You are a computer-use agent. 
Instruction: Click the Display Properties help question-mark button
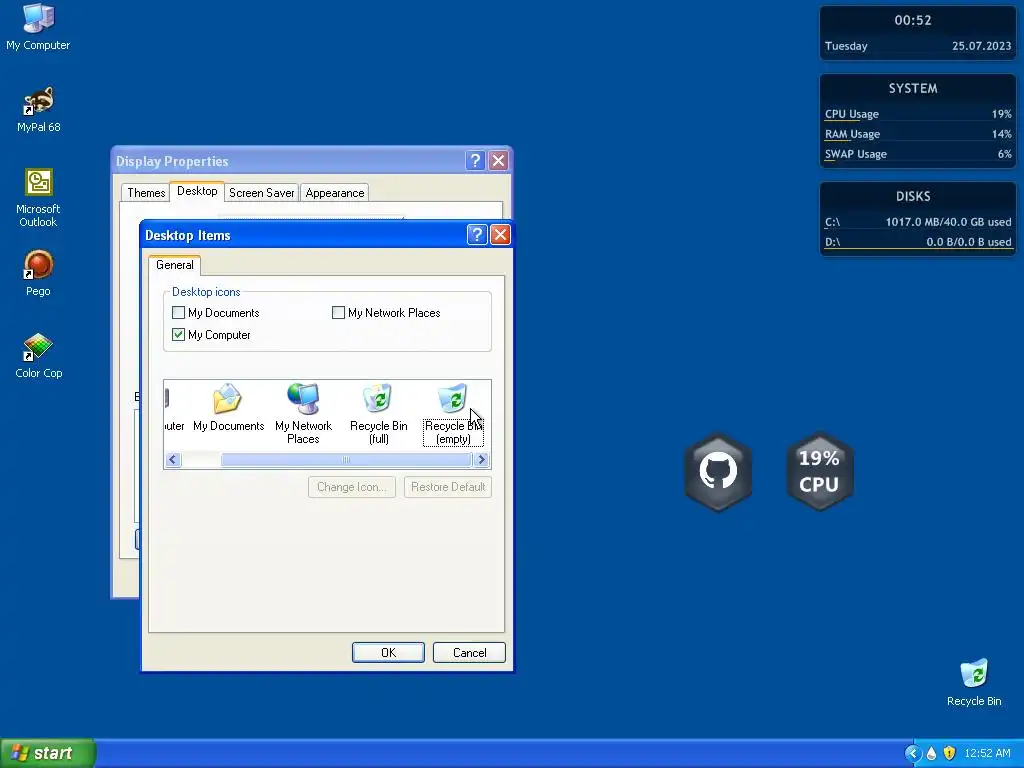click(x=475, y=160)
